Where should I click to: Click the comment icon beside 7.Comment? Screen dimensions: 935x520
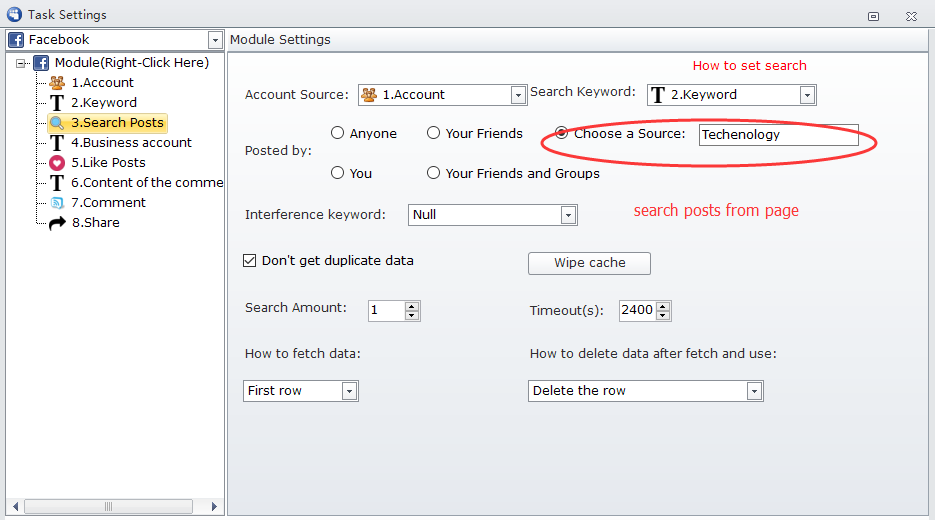(x=58, y=203)
